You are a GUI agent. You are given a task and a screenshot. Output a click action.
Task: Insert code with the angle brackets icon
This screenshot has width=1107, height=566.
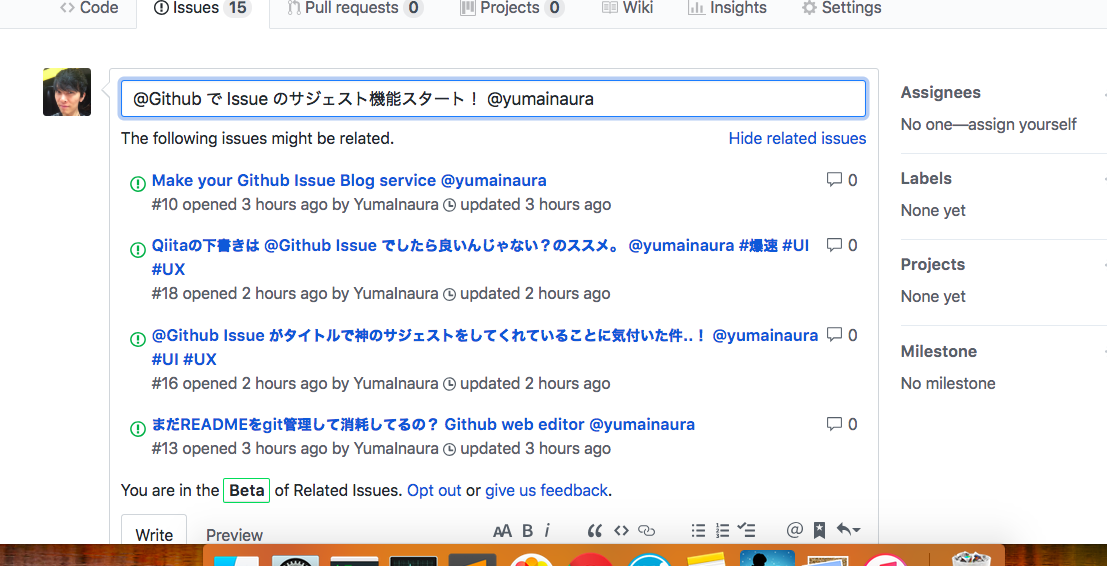pyautogui.click(x=621, y=531)
